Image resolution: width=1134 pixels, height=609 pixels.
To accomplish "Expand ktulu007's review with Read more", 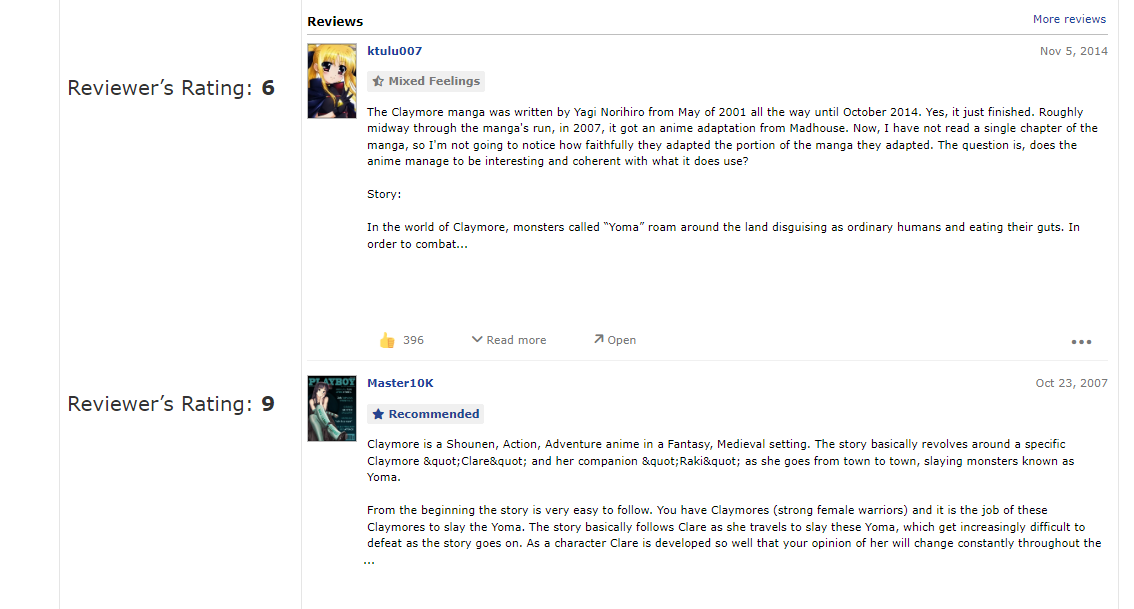I will [x=509, y=340].
